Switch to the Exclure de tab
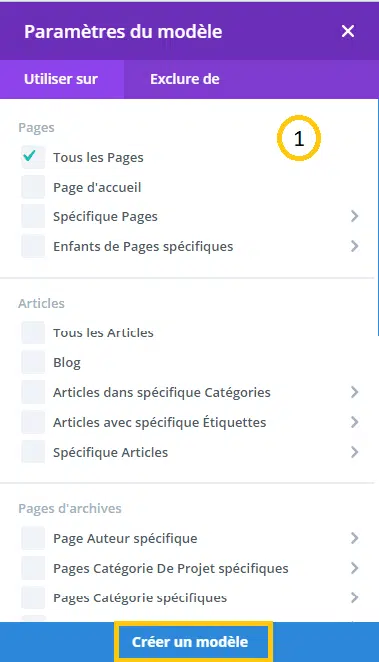 185,79
